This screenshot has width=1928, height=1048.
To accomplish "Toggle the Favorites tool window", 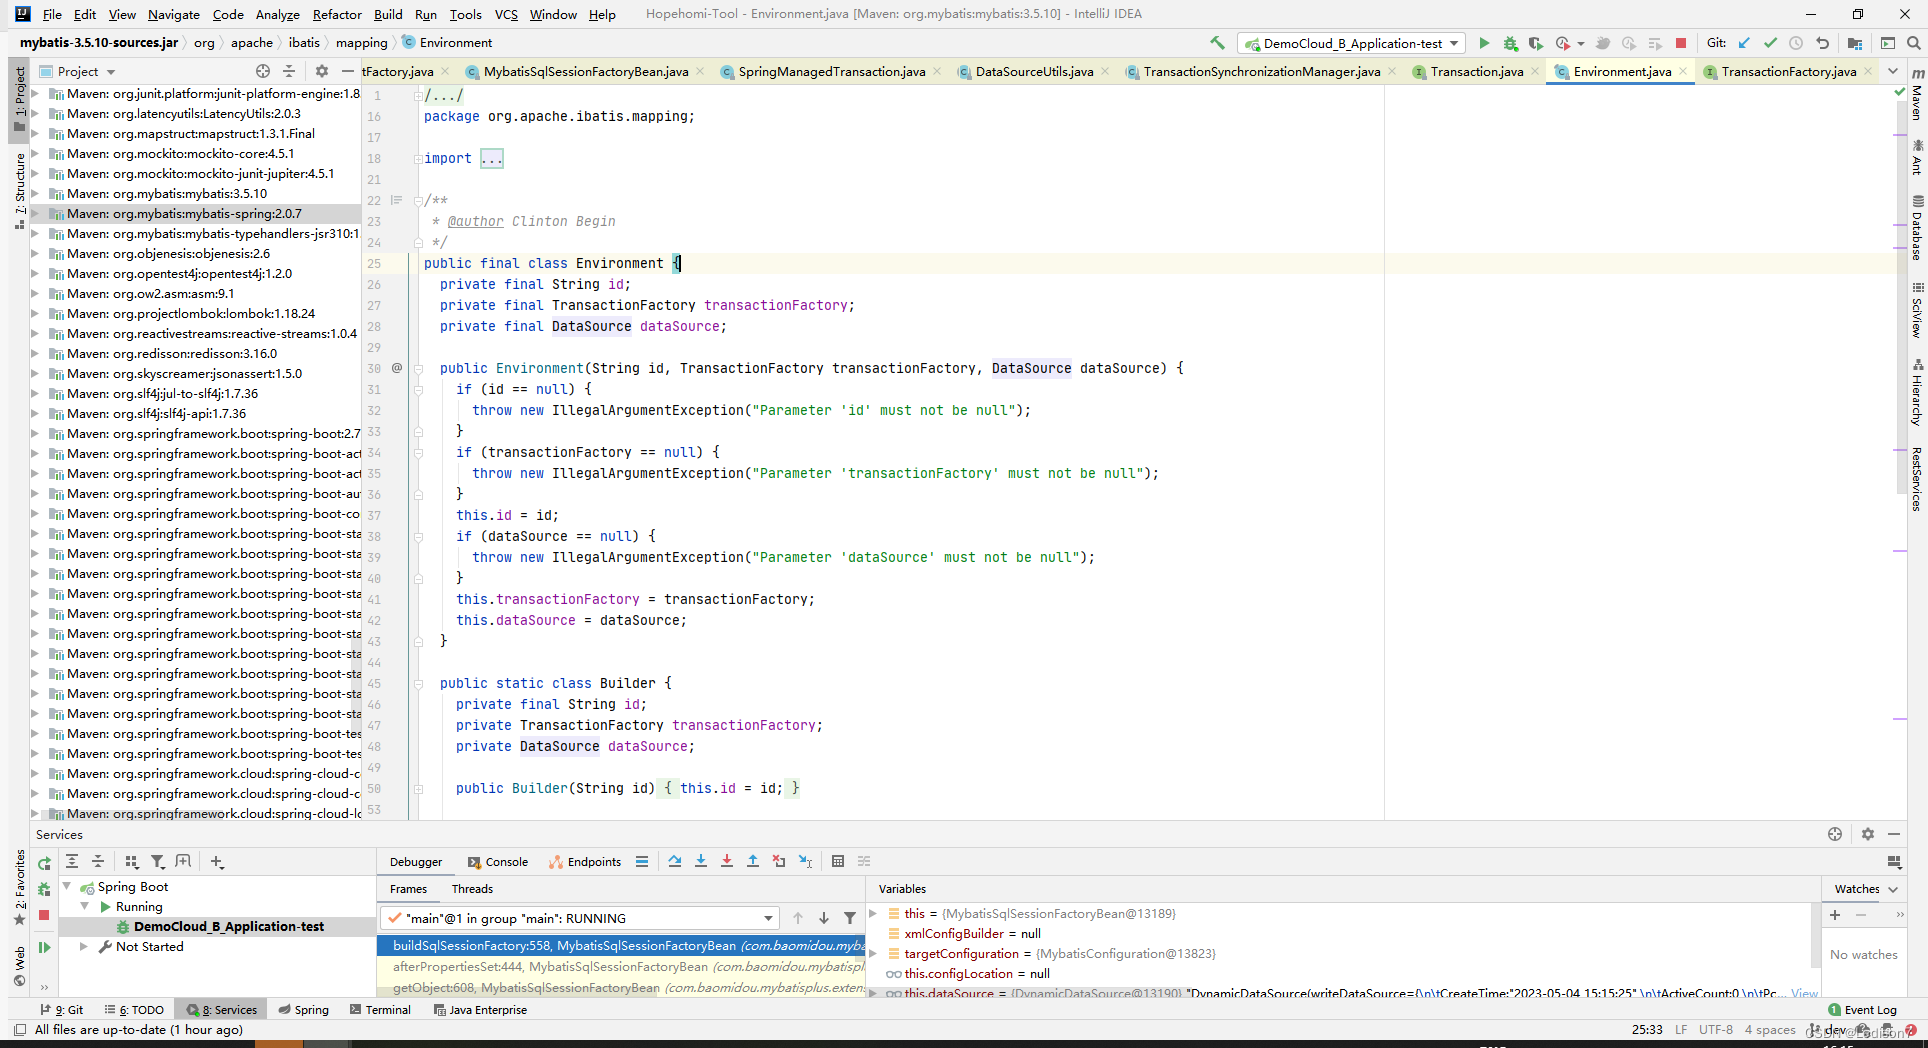I will (x=19, y=888).
